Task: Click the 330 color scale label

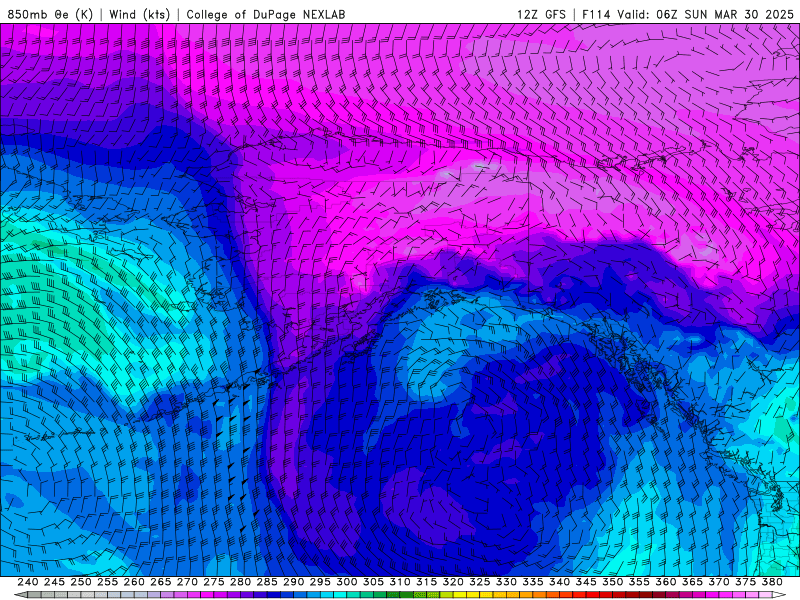Action: click(x=506, y=582)
